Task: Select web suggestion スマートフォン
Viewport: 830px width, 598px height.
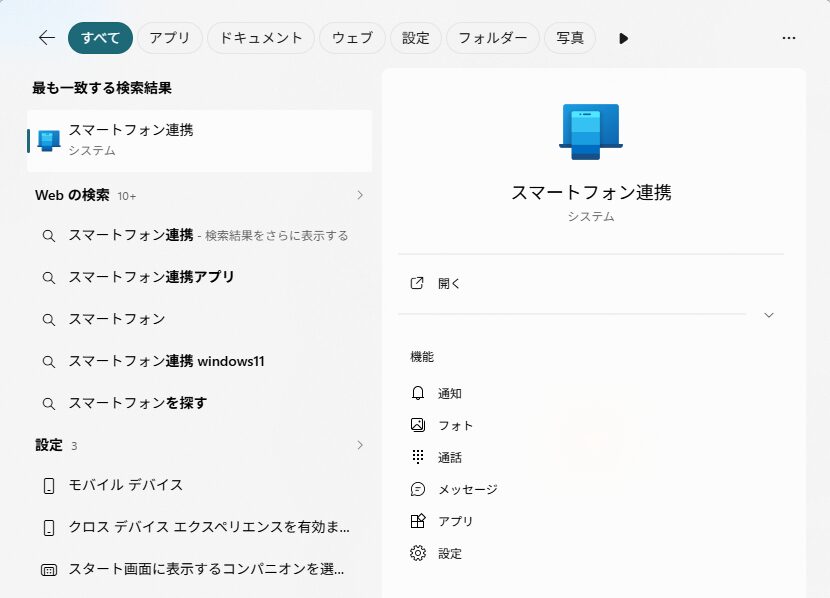Action: [200, 319]
